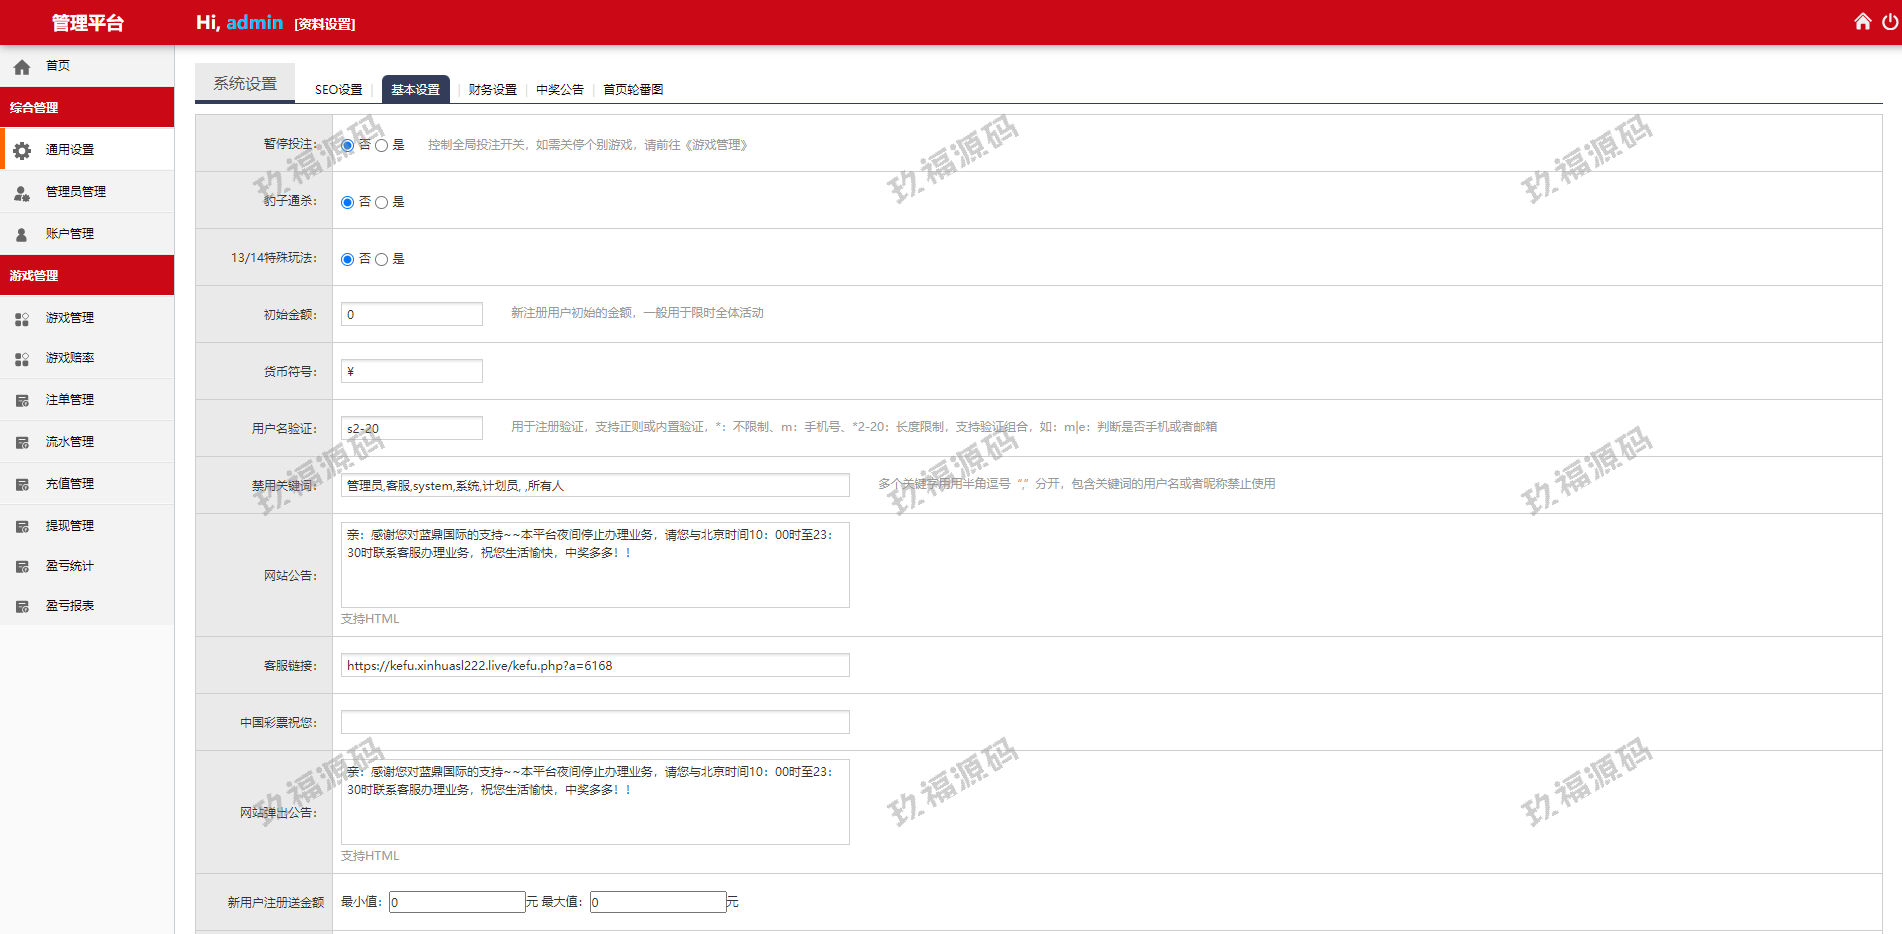1902x934 pixels.
Task: Select 是 for 豹子通杀 option
Action: tap(381, 203)
